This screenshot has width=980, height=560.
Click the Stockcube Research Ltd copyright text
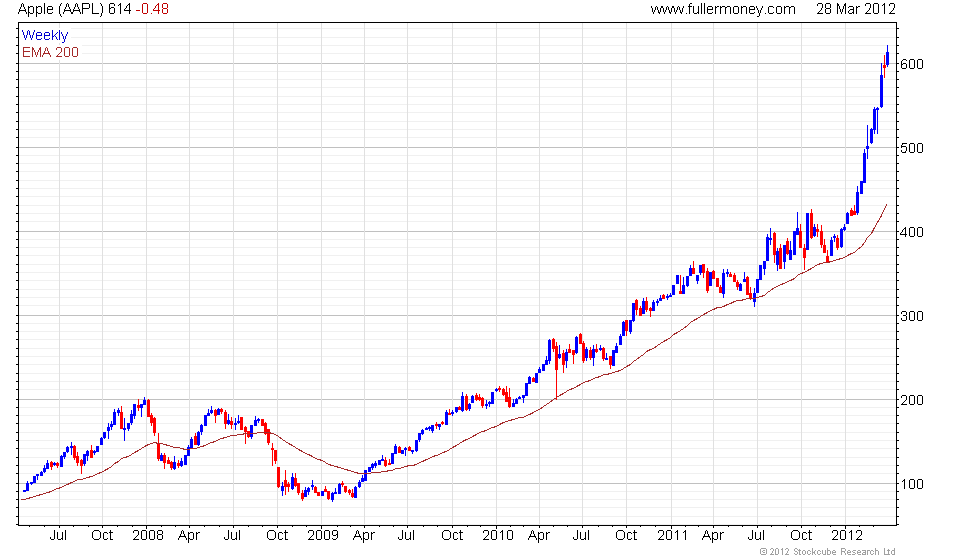pyautogui.click(x=828, y=552)
